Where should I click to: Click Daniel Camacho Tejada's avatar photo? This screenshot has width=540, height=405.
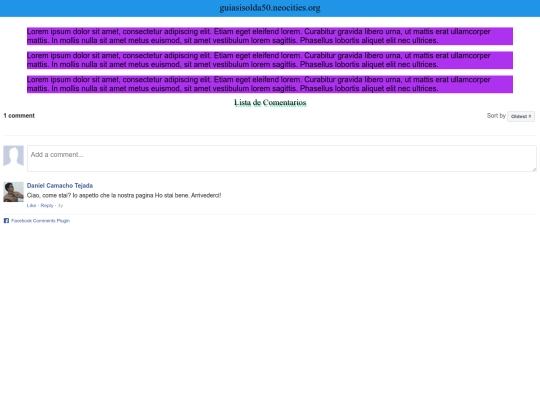(13, 192)
